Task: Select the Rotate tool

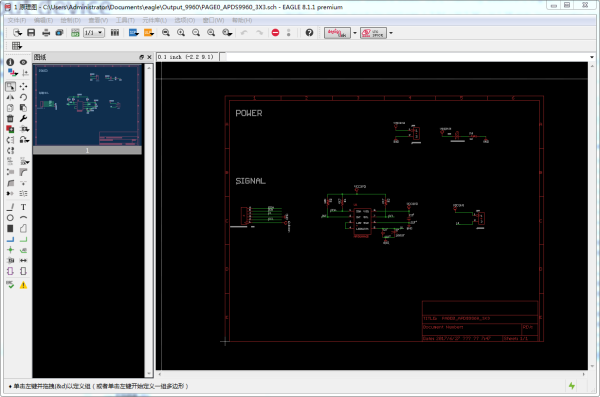Action: (x=23, y=97)
